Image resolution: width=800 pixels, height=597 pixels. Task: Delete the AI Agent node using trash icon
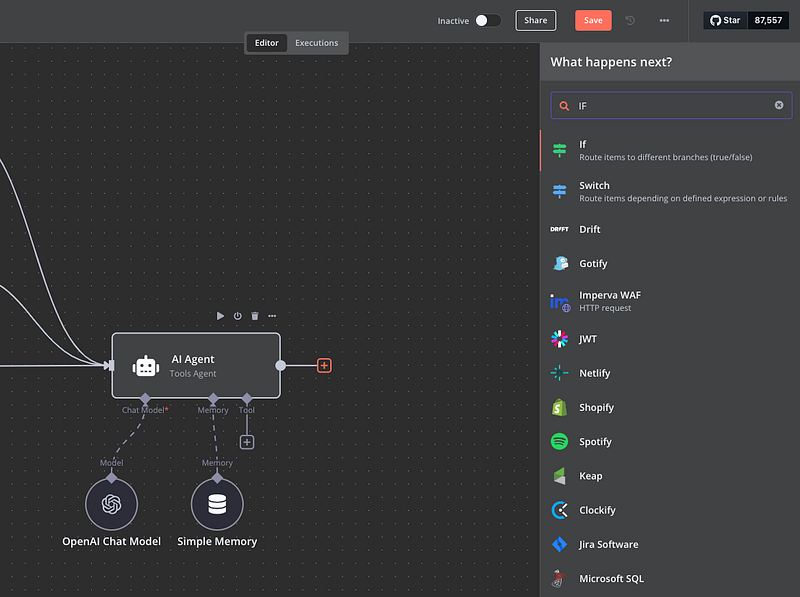[255, 316]
